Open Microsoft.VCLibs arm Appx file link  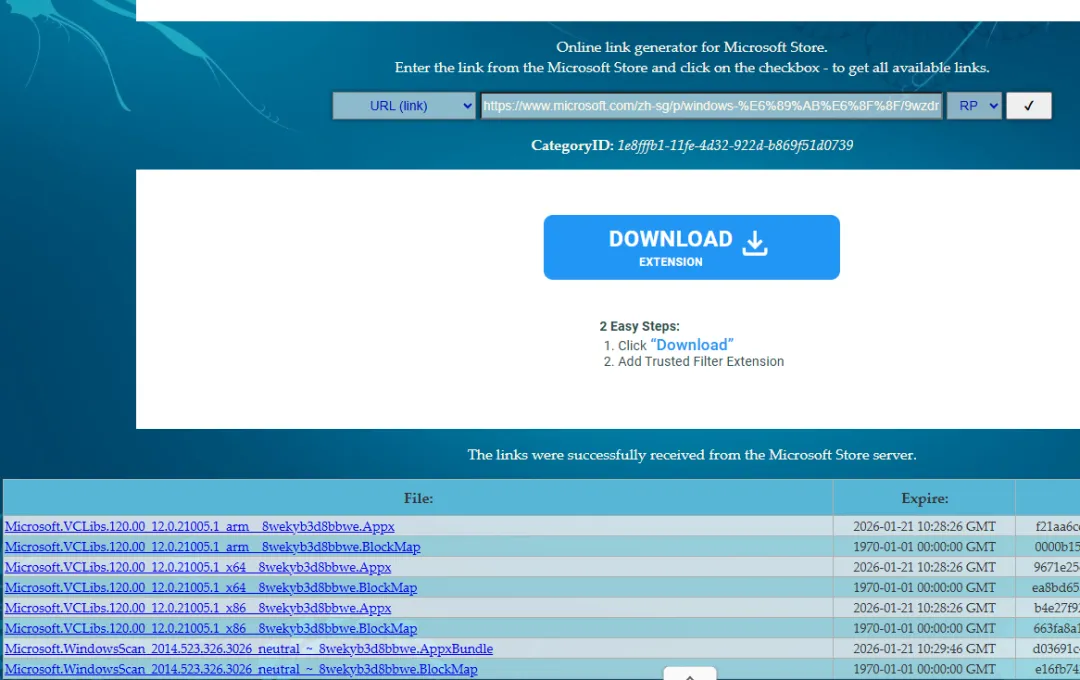(x=200, y=526)
